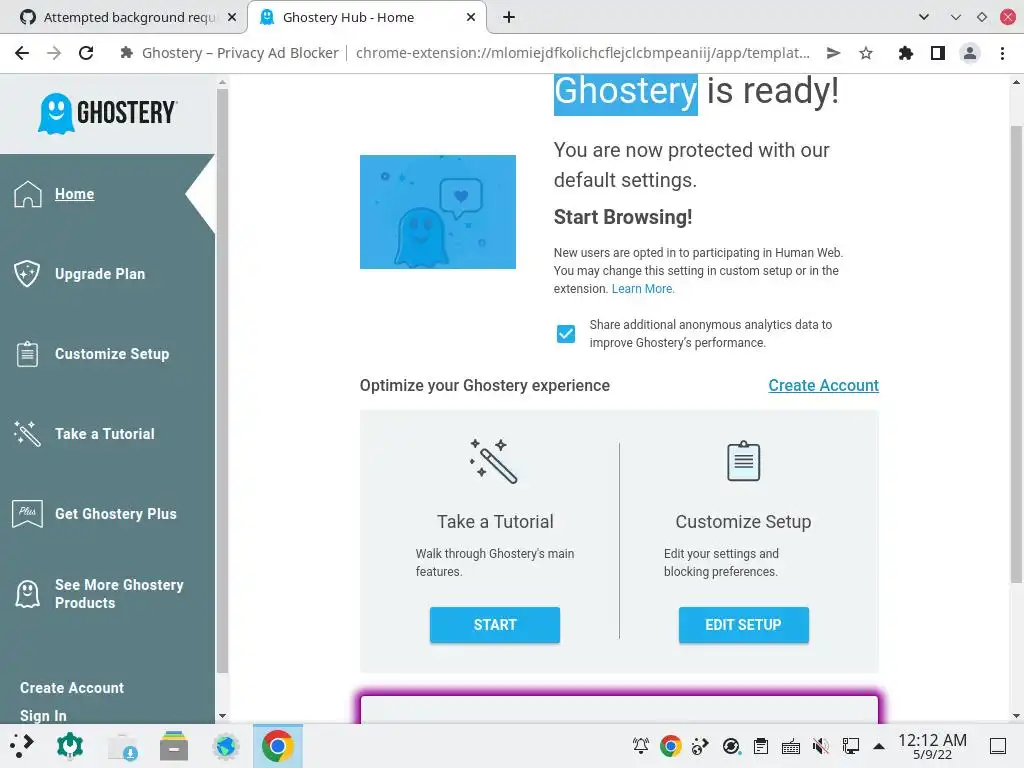
Task: Close the Ghostery Hub - Home tab
Action: (471, 17)
